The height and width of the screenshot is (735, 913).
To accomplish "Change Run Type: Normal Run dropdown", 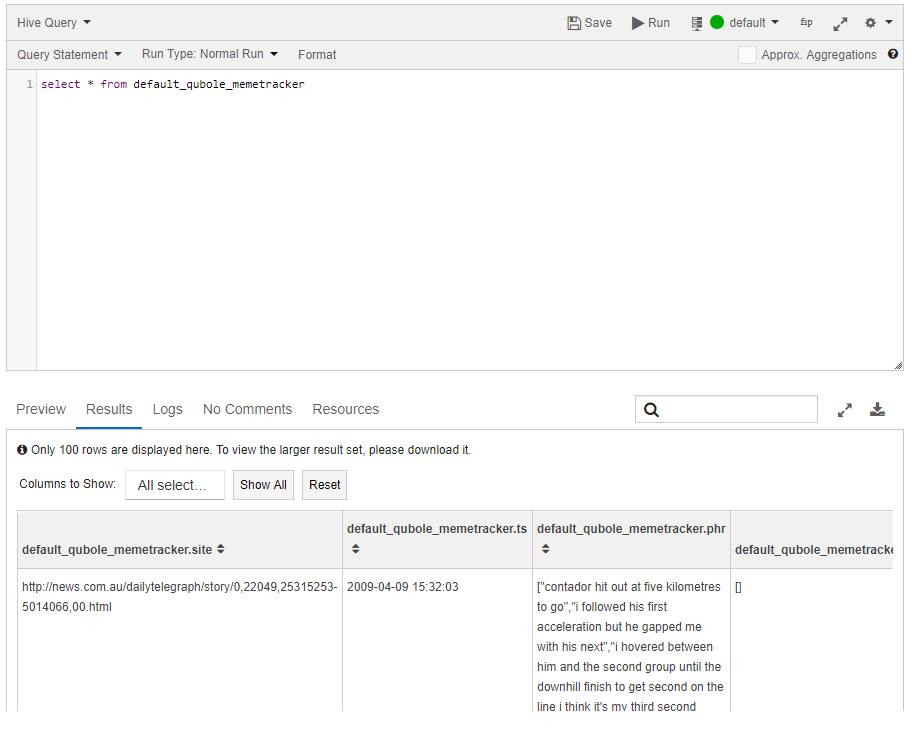I will click(210, 54).
